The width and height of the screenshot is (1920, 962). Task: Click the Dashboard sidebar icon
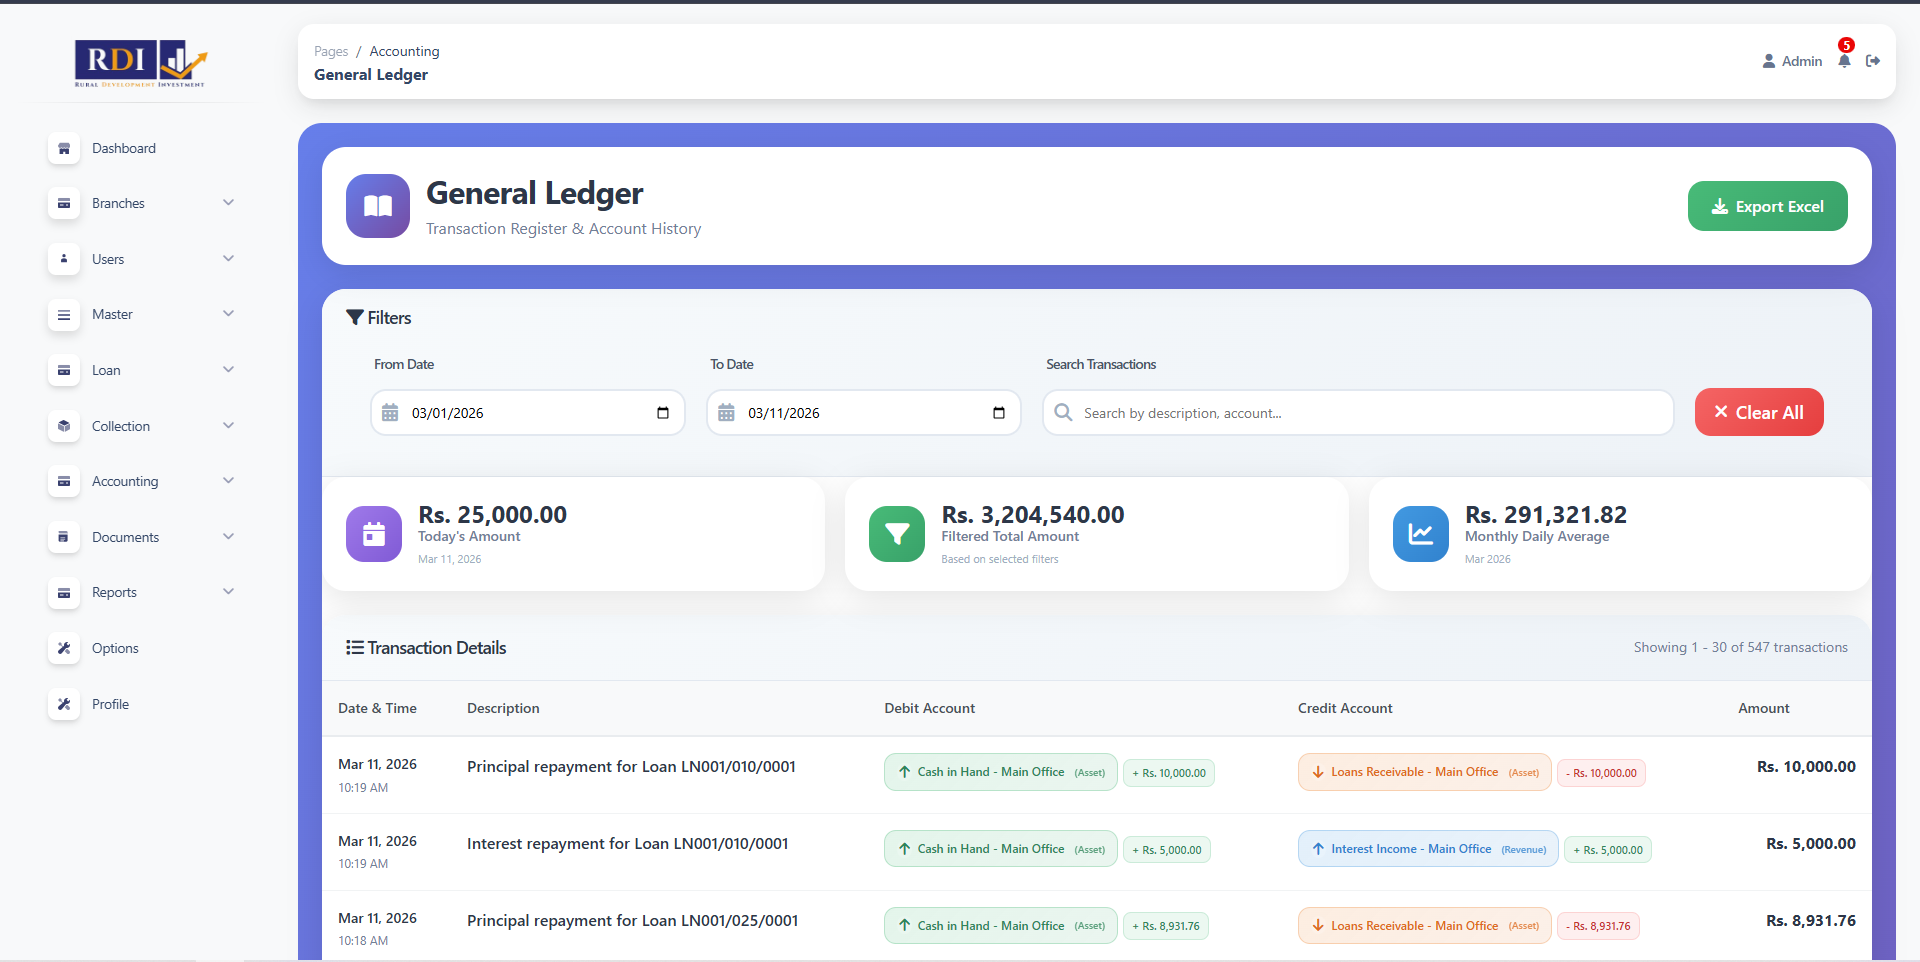pos(64,148)
